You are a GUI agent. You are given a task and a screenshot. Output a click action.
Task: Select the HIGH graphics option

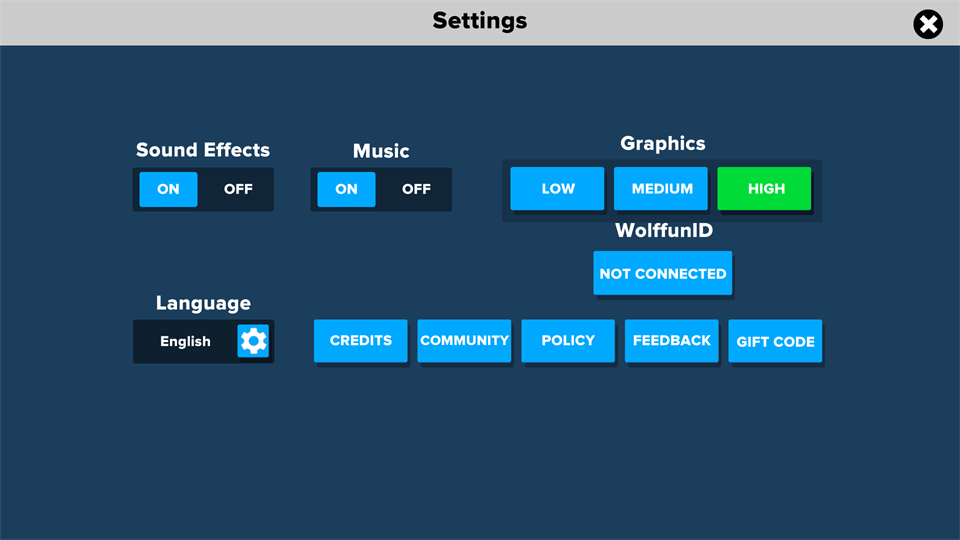pos(765,188)
